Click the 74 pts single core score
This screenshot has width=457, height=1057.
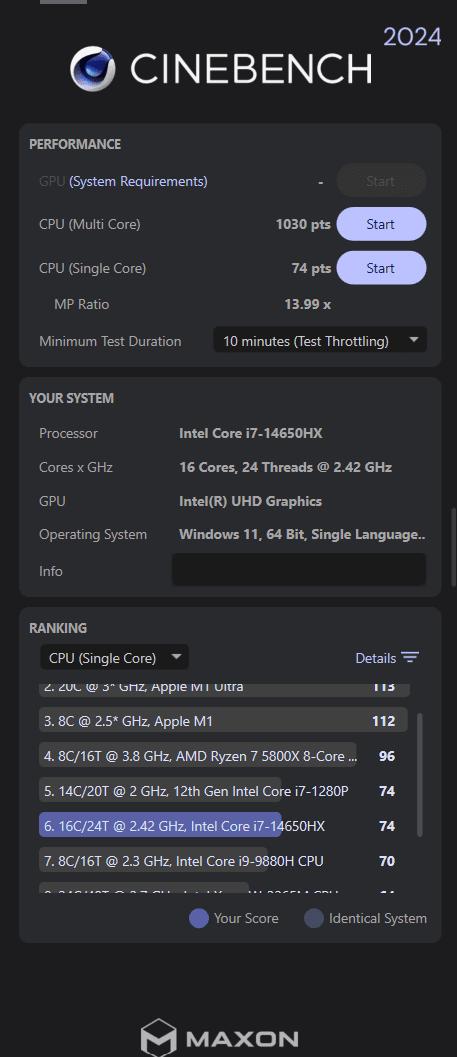coord(311,268)
